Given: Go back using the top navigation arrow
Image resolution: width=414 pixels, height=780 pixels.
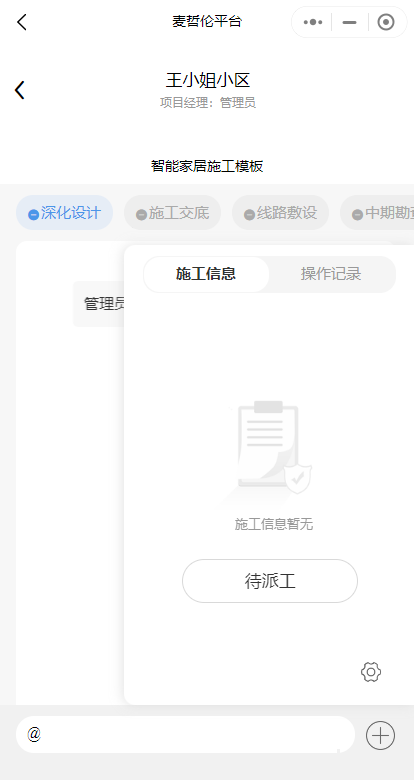Looking at the screenshot, I should pyautogui.click(x=21, y=22).
